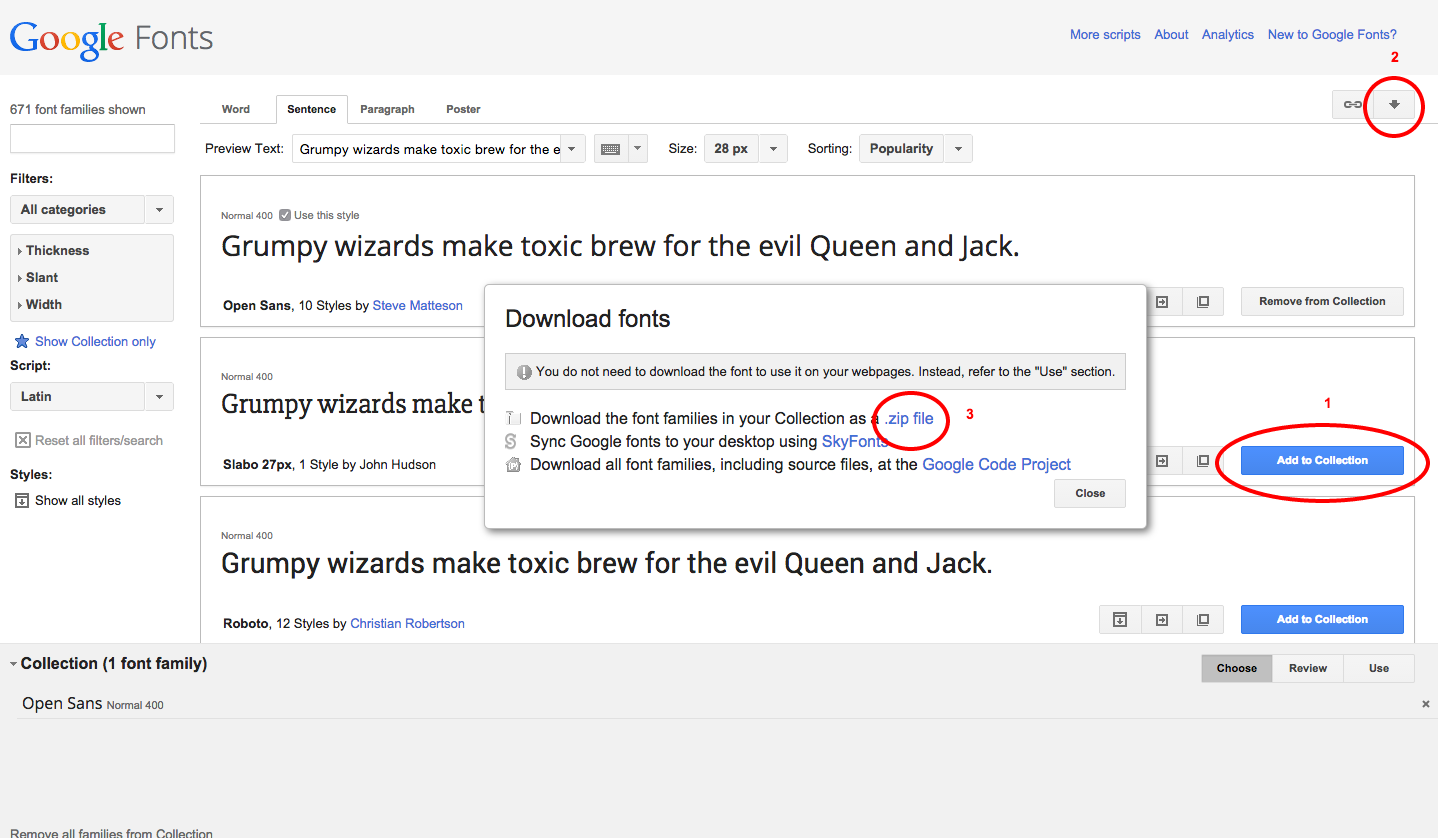1438x838 pixels.
Task: Click into the Preview Text field
Action: point(427,149)
